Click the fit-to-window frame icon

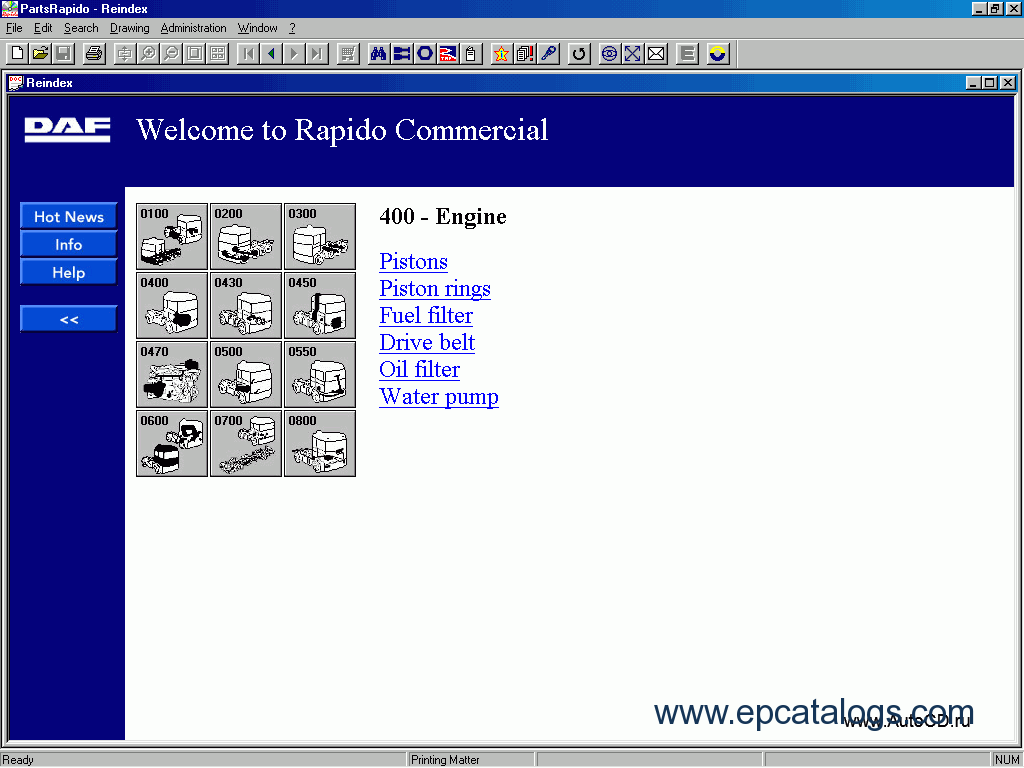point(195,54)
